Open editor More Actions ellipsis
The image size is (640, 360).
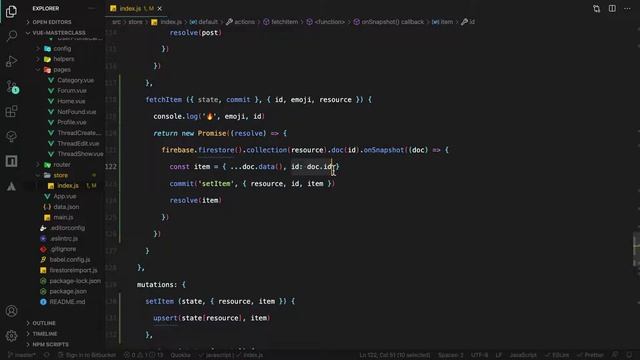(x=627, y=9)
